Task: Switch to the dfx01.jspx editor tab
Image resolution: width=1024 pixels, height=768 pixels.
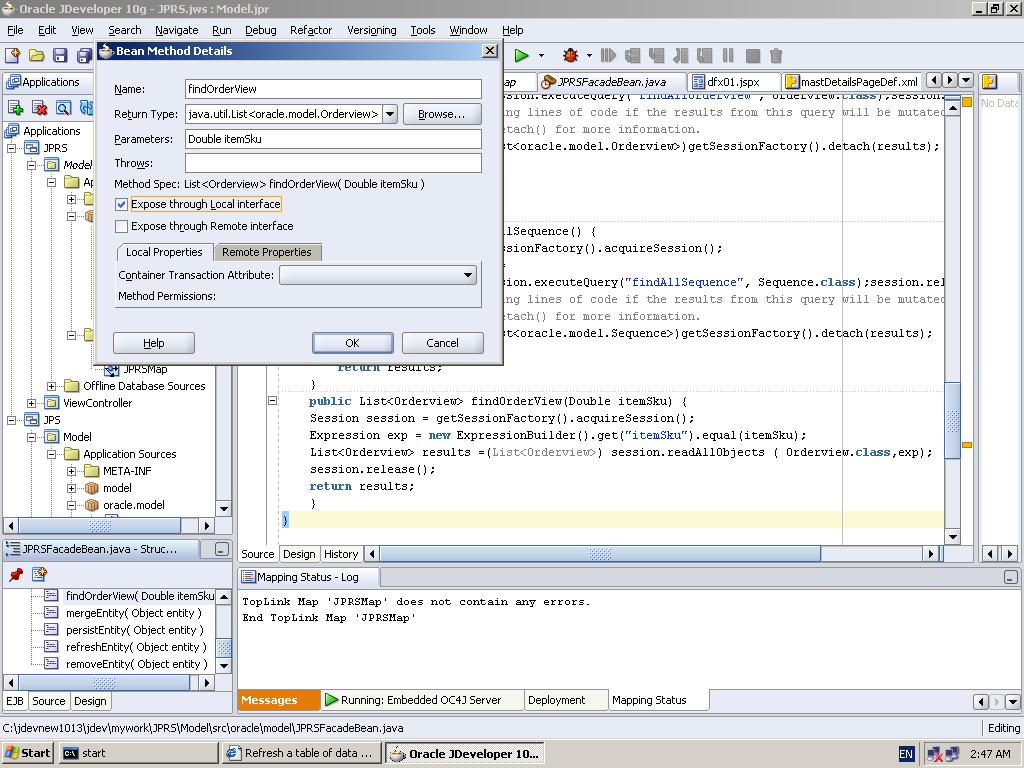Action: [733, 82]
